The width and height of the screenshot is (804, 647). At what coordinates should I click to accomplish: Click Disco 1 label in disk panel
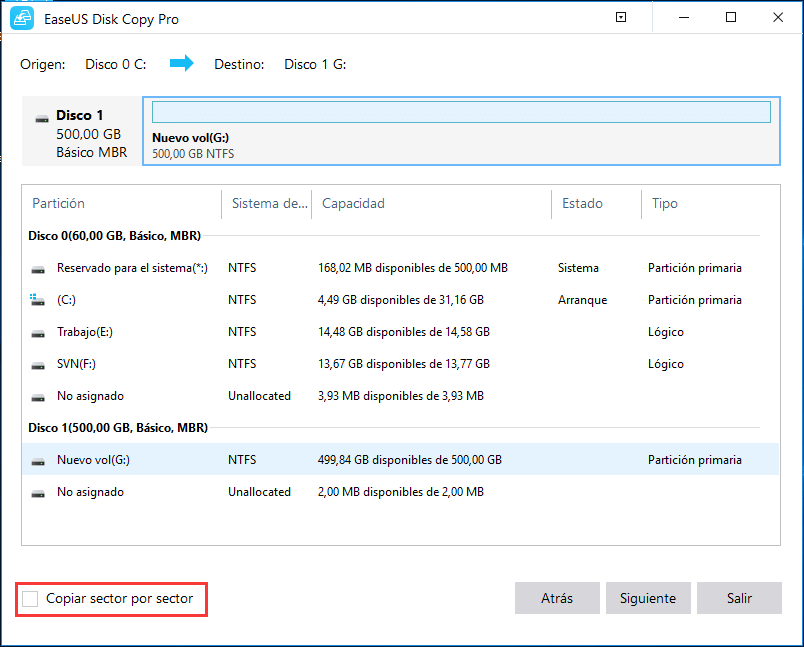(79, 115)
